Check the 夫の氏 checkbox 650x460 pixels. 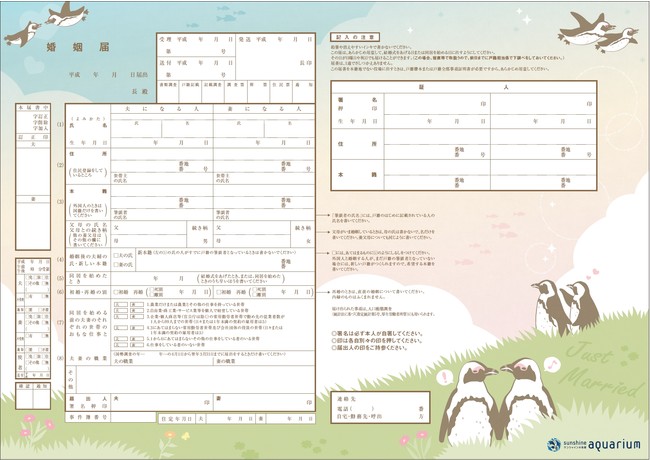(x=117, y=255)
